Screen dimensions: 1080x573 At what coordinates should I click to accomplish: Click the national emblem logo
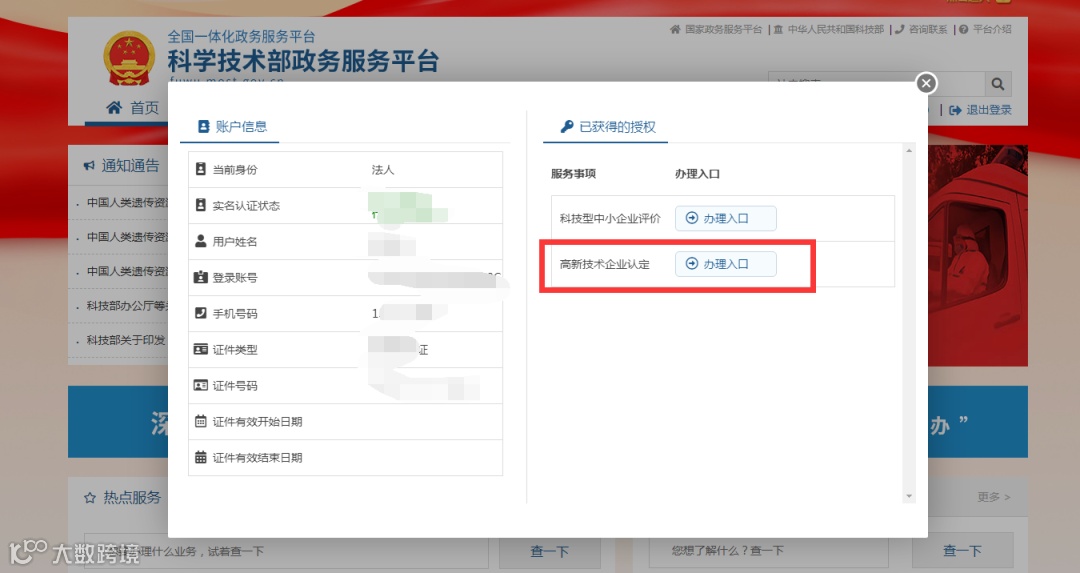click(x=129, y=58)
